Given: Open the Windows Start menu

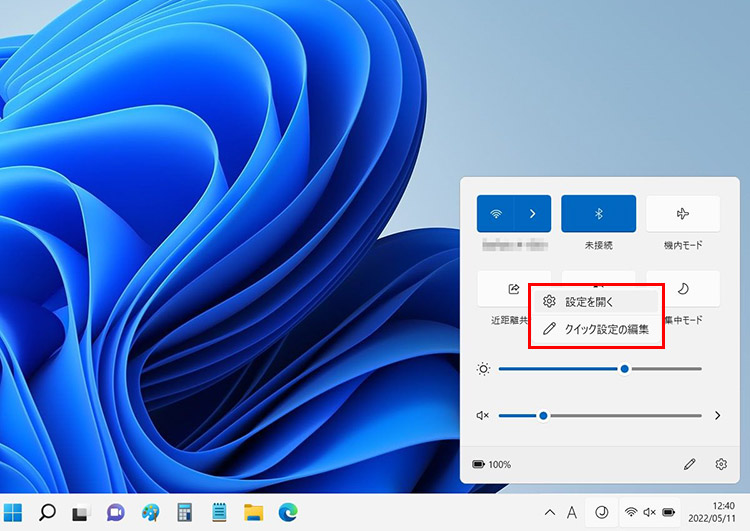Looking at the screenshot, I should [14, 512].
